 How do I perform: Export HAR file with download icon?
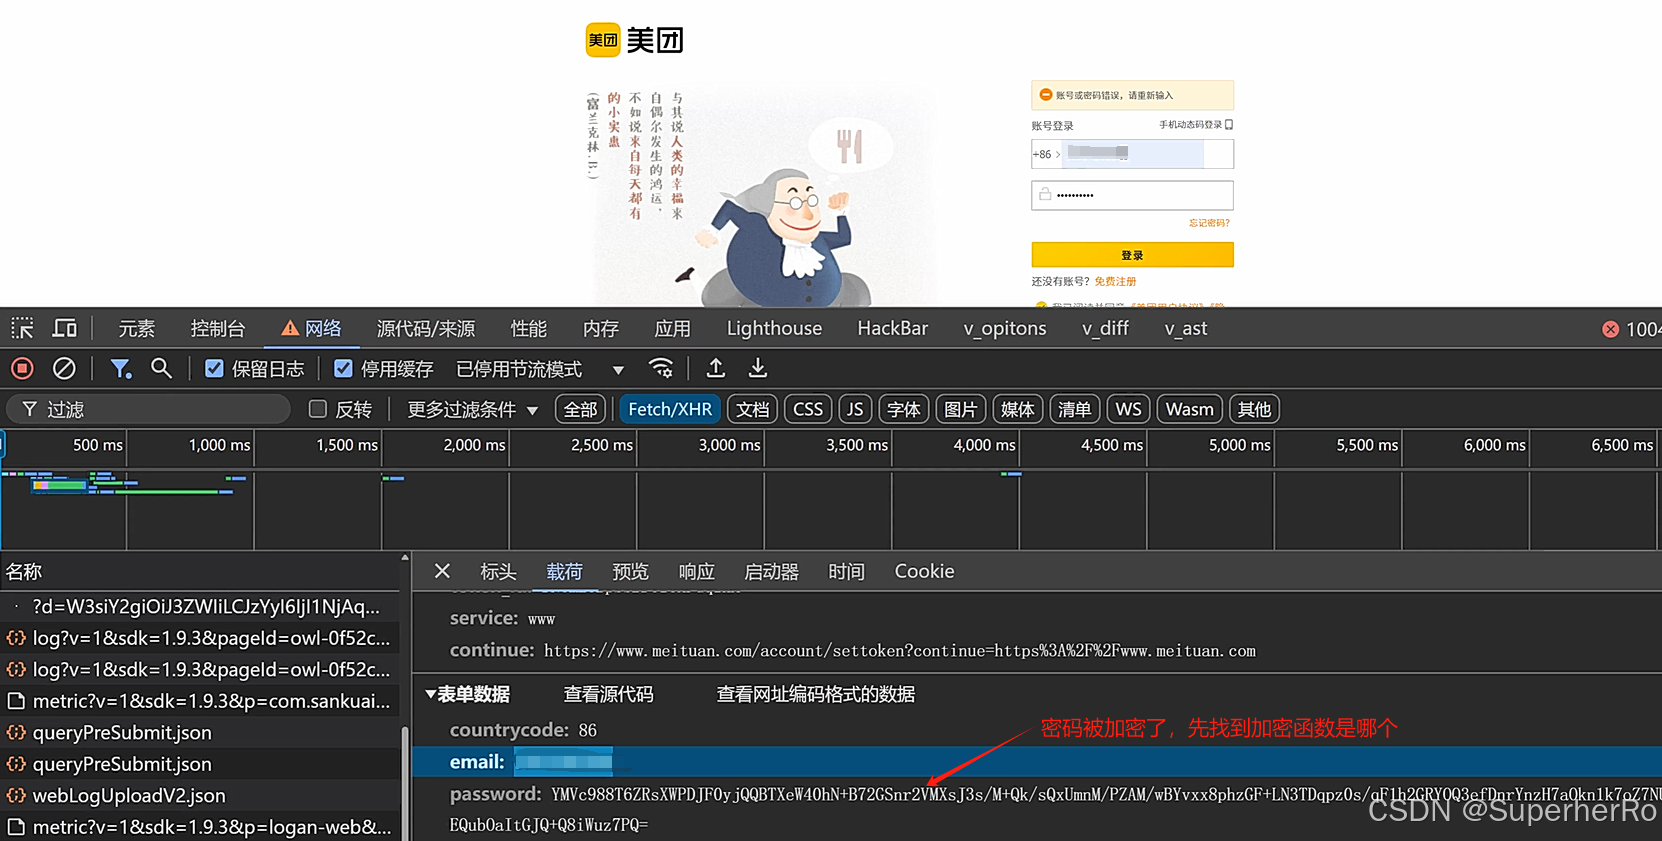pos(758,369)
